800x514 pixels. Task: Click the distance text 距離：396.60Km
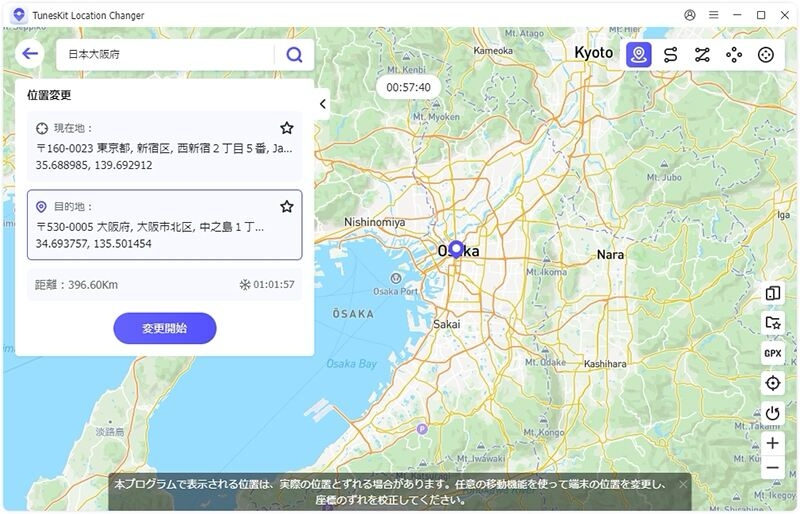[x=76, y=285]
